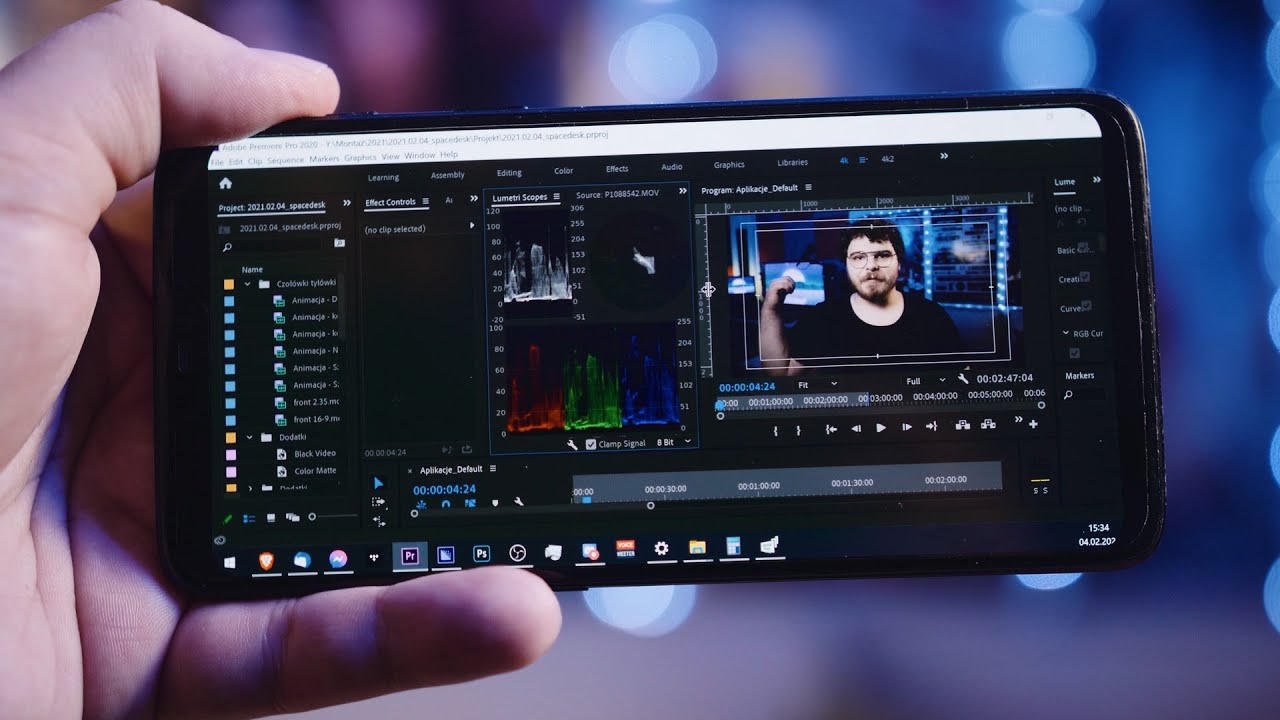Viewport: 1280px width, 720px height.
Task: Open the Full playback resolution dropdown
Action: 925,381
